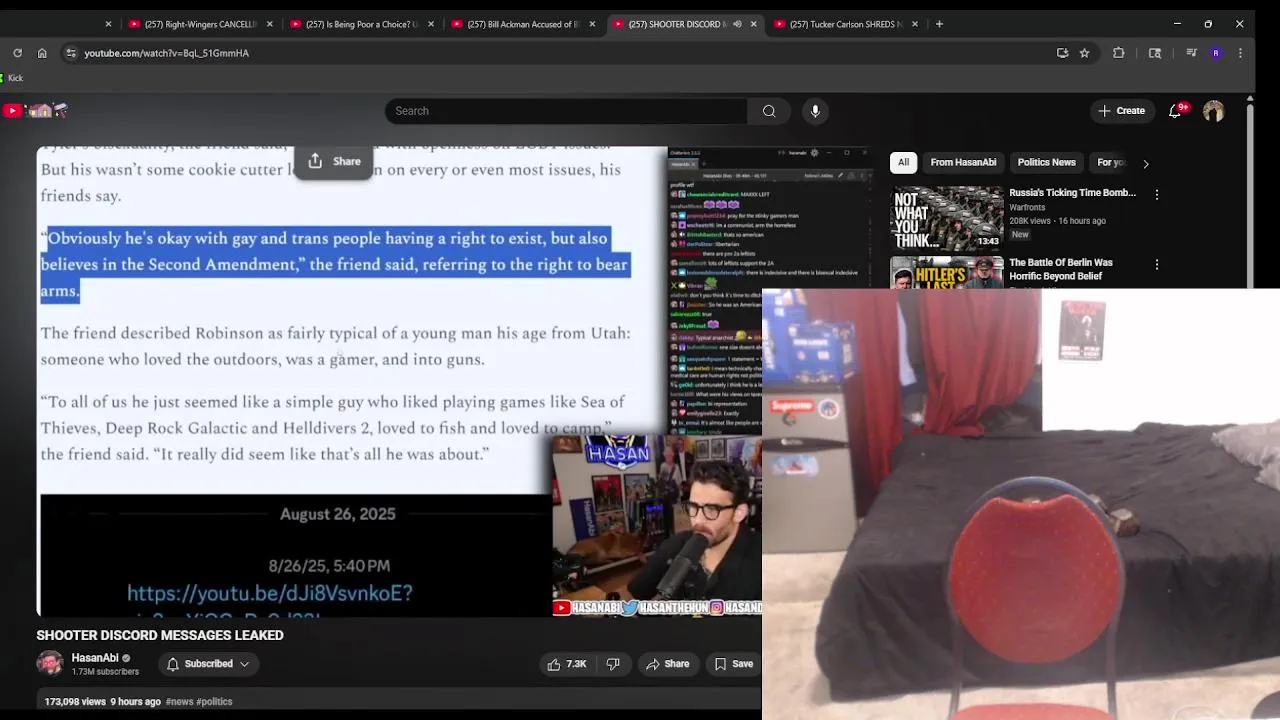Image resolution: width=1280 pixels, height=720 pixels.
Task: Open the HasanAbi channel name link
Action: coord(95,658)
